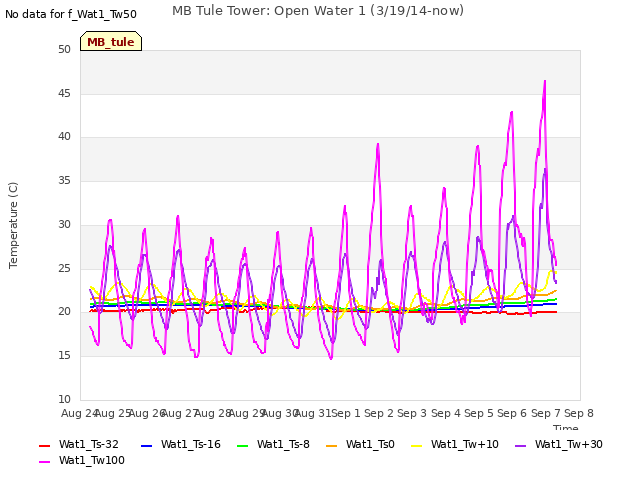Click the 45 y-axis tick label
The image size is (640, 480).
[64, 93]
